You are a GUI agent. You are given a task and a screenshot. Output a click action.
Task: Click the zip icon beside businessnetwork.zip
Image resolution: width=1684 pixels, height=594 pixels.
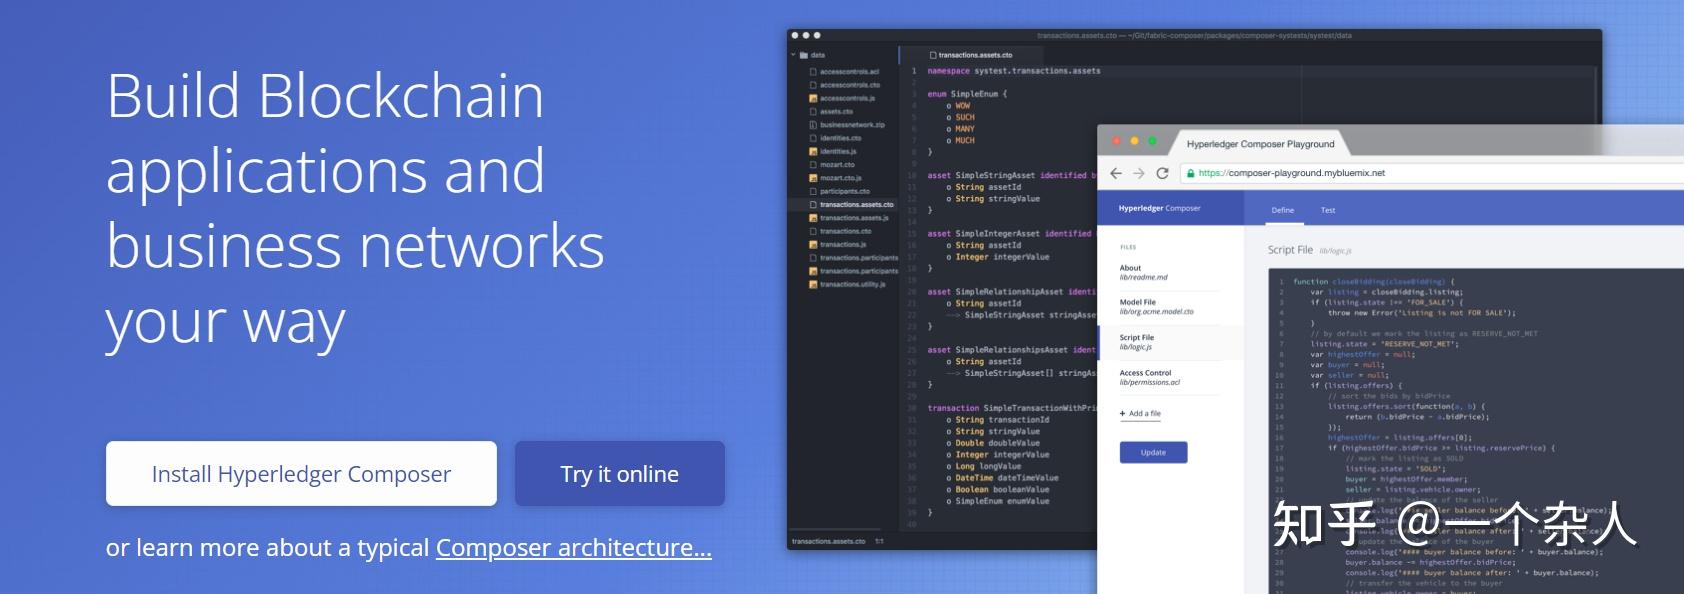tap(813, 125)
